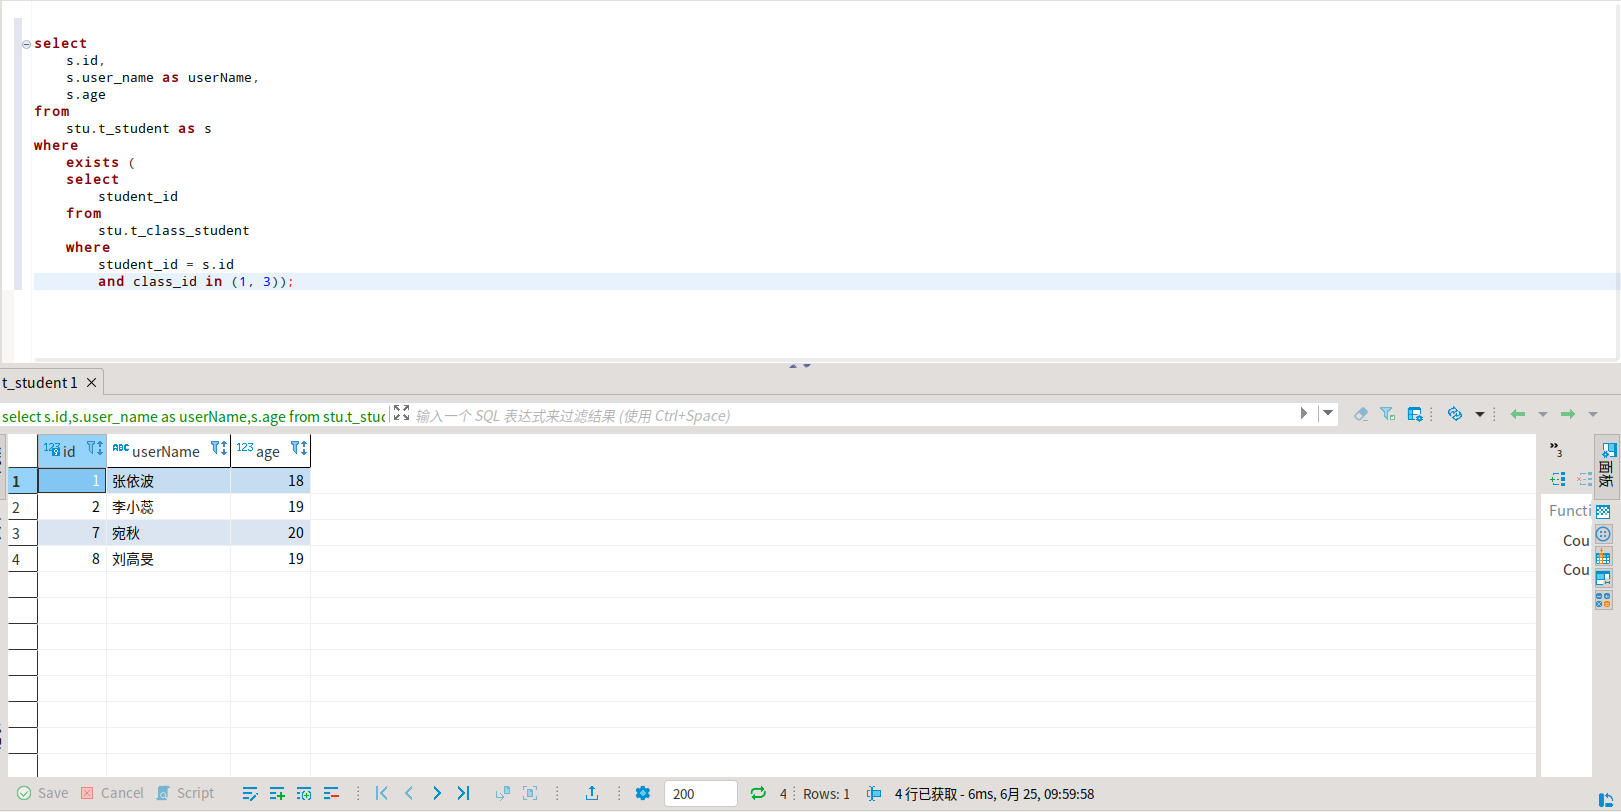Expand the filter editor panel
This screenshot has width=1621, height=812.
coord(401,413)
